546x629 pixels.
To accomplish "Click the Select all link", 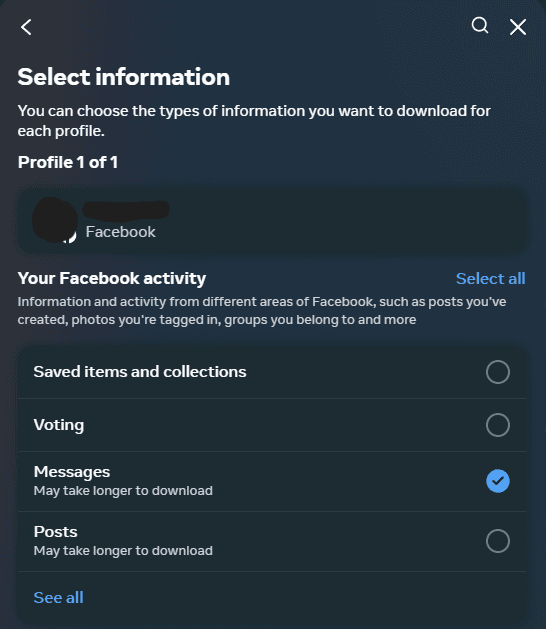I will pyautogui.click(x=490, y=278).
